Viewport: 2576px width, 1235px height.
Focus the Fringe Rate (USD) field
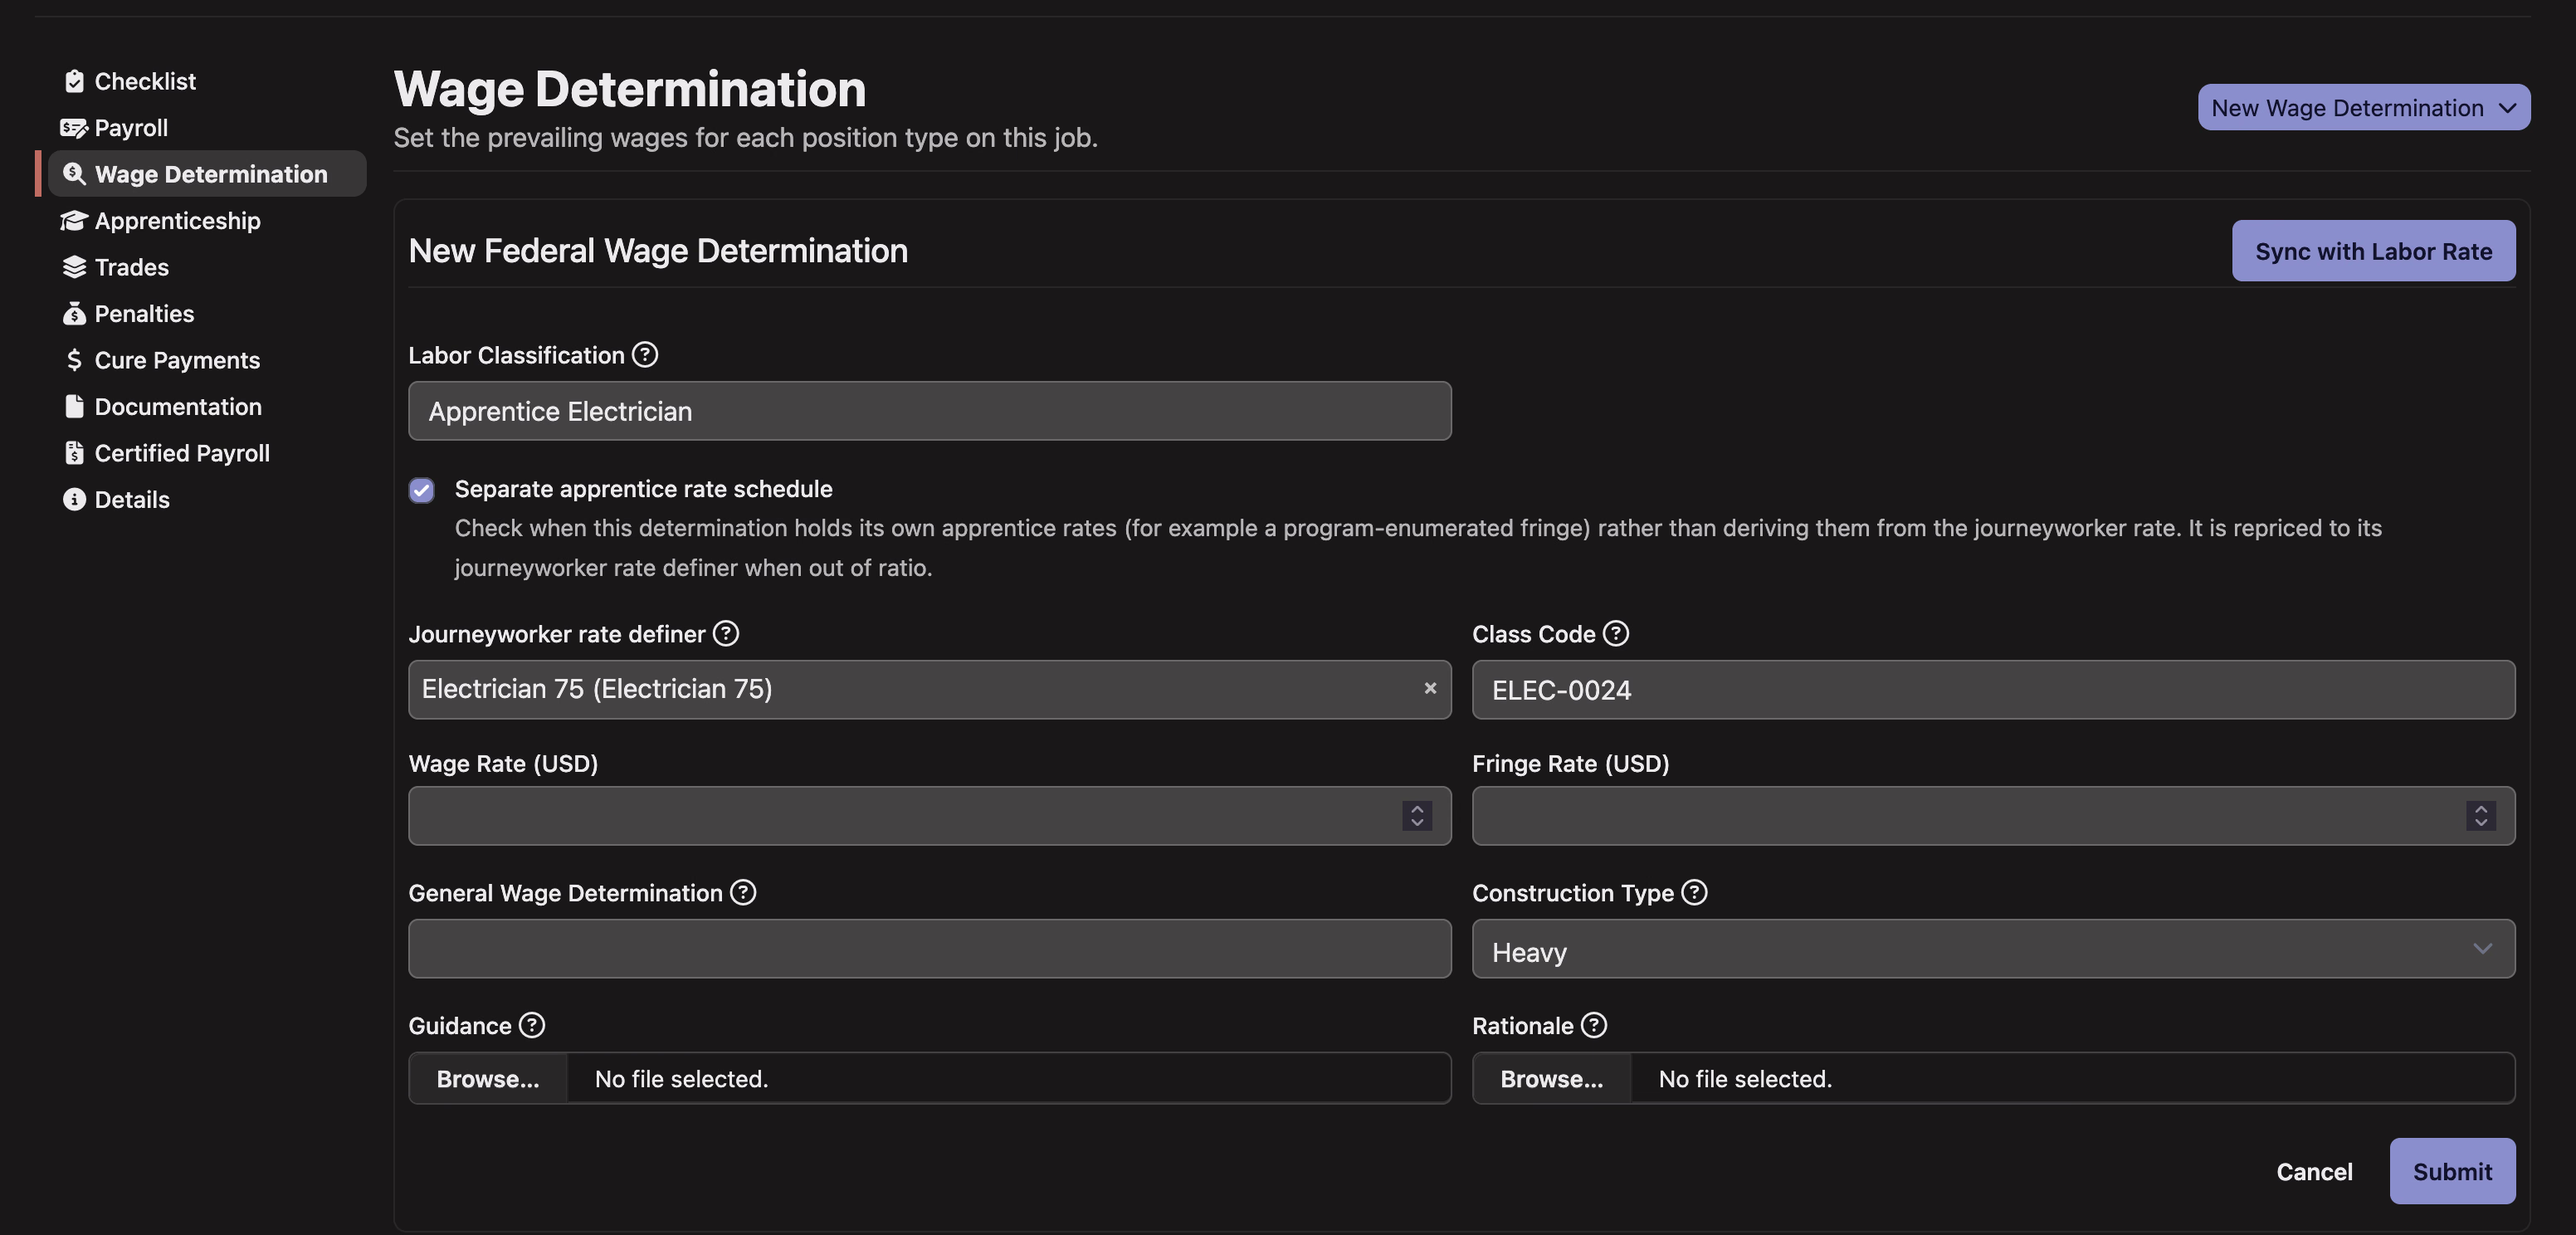(1993, 817)
